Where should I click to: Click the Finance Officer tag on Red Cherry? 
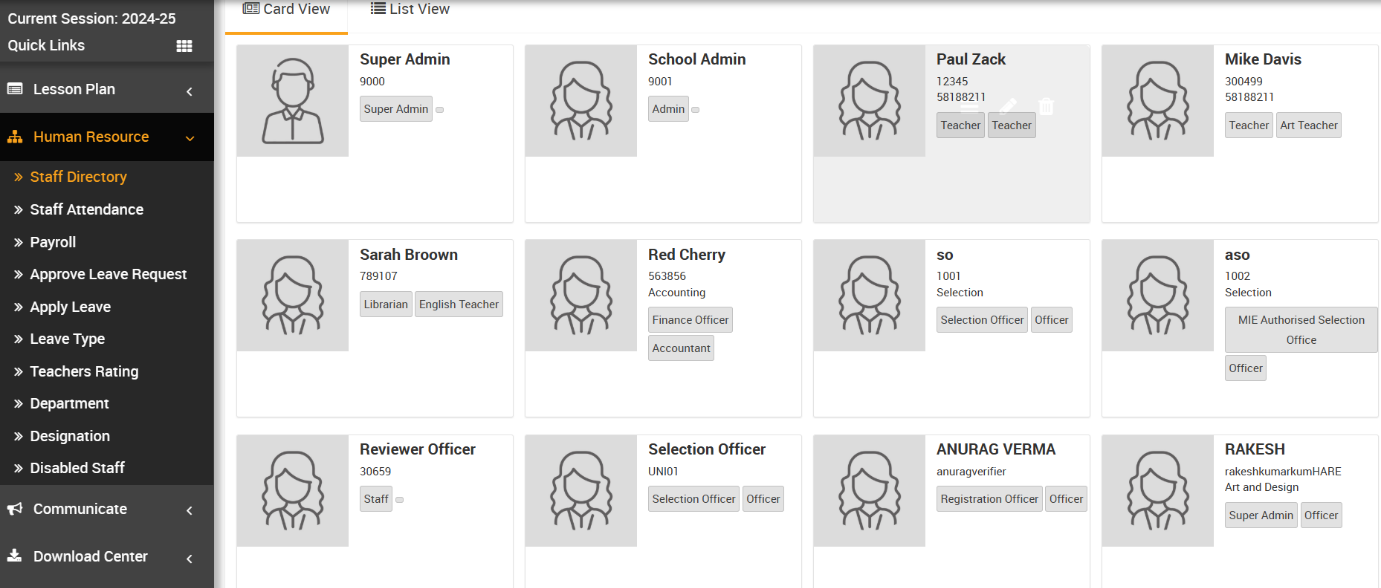click(x=690, y=320)
